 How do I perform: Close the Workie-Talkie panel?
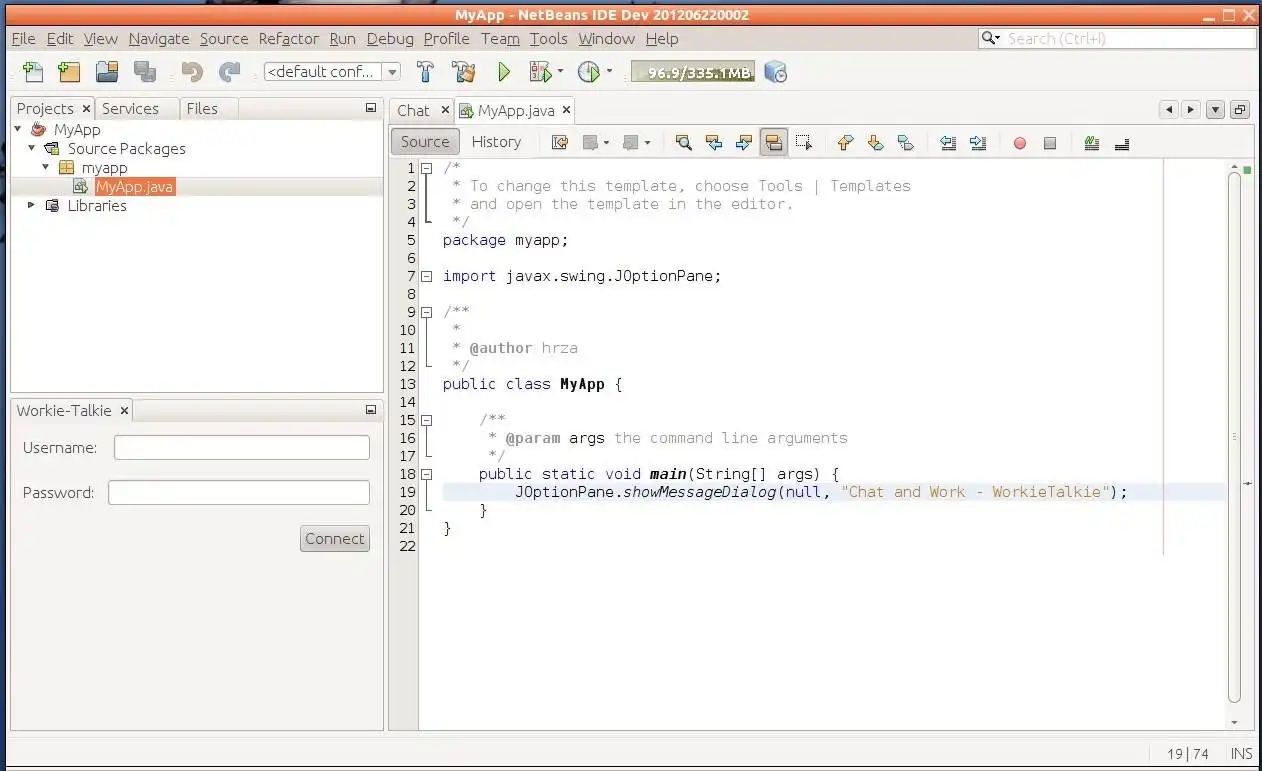124,410
